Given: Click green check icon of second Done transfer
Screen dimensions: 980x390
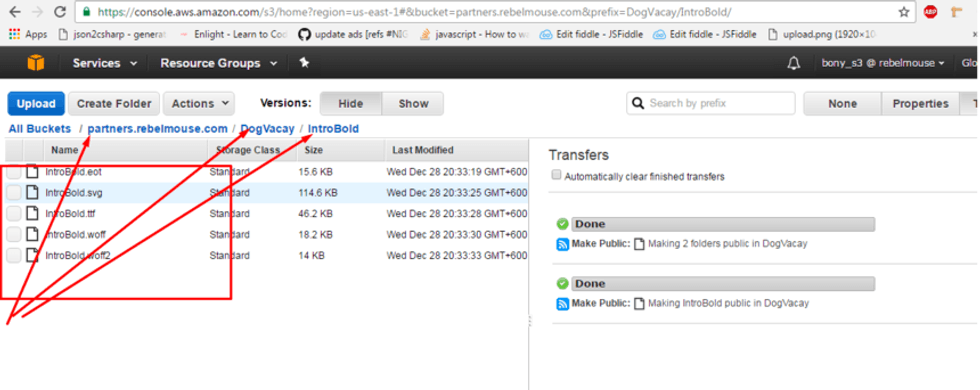Looking at the screenshot, I should (x=562, y=284).
